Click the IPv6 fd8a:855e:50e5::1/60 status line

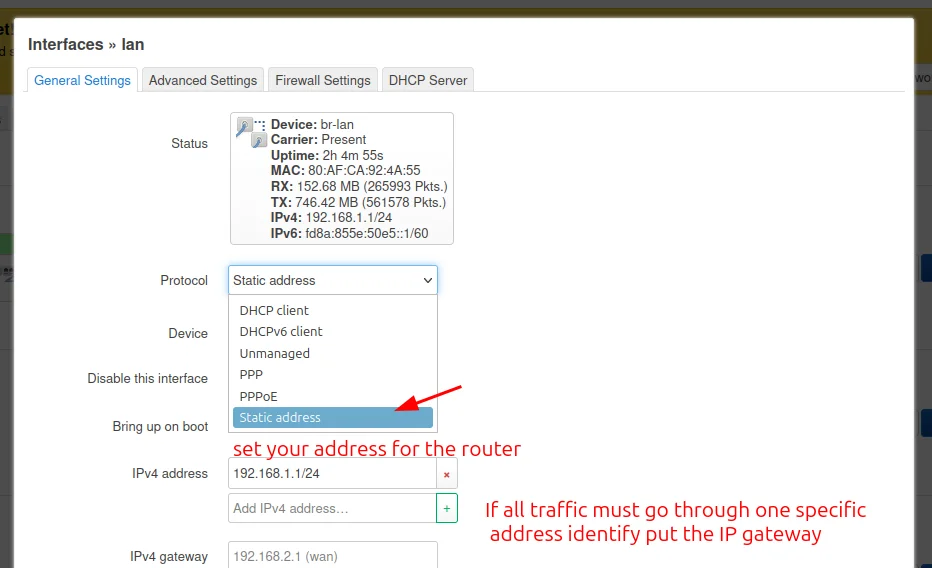tap(350, 233)
